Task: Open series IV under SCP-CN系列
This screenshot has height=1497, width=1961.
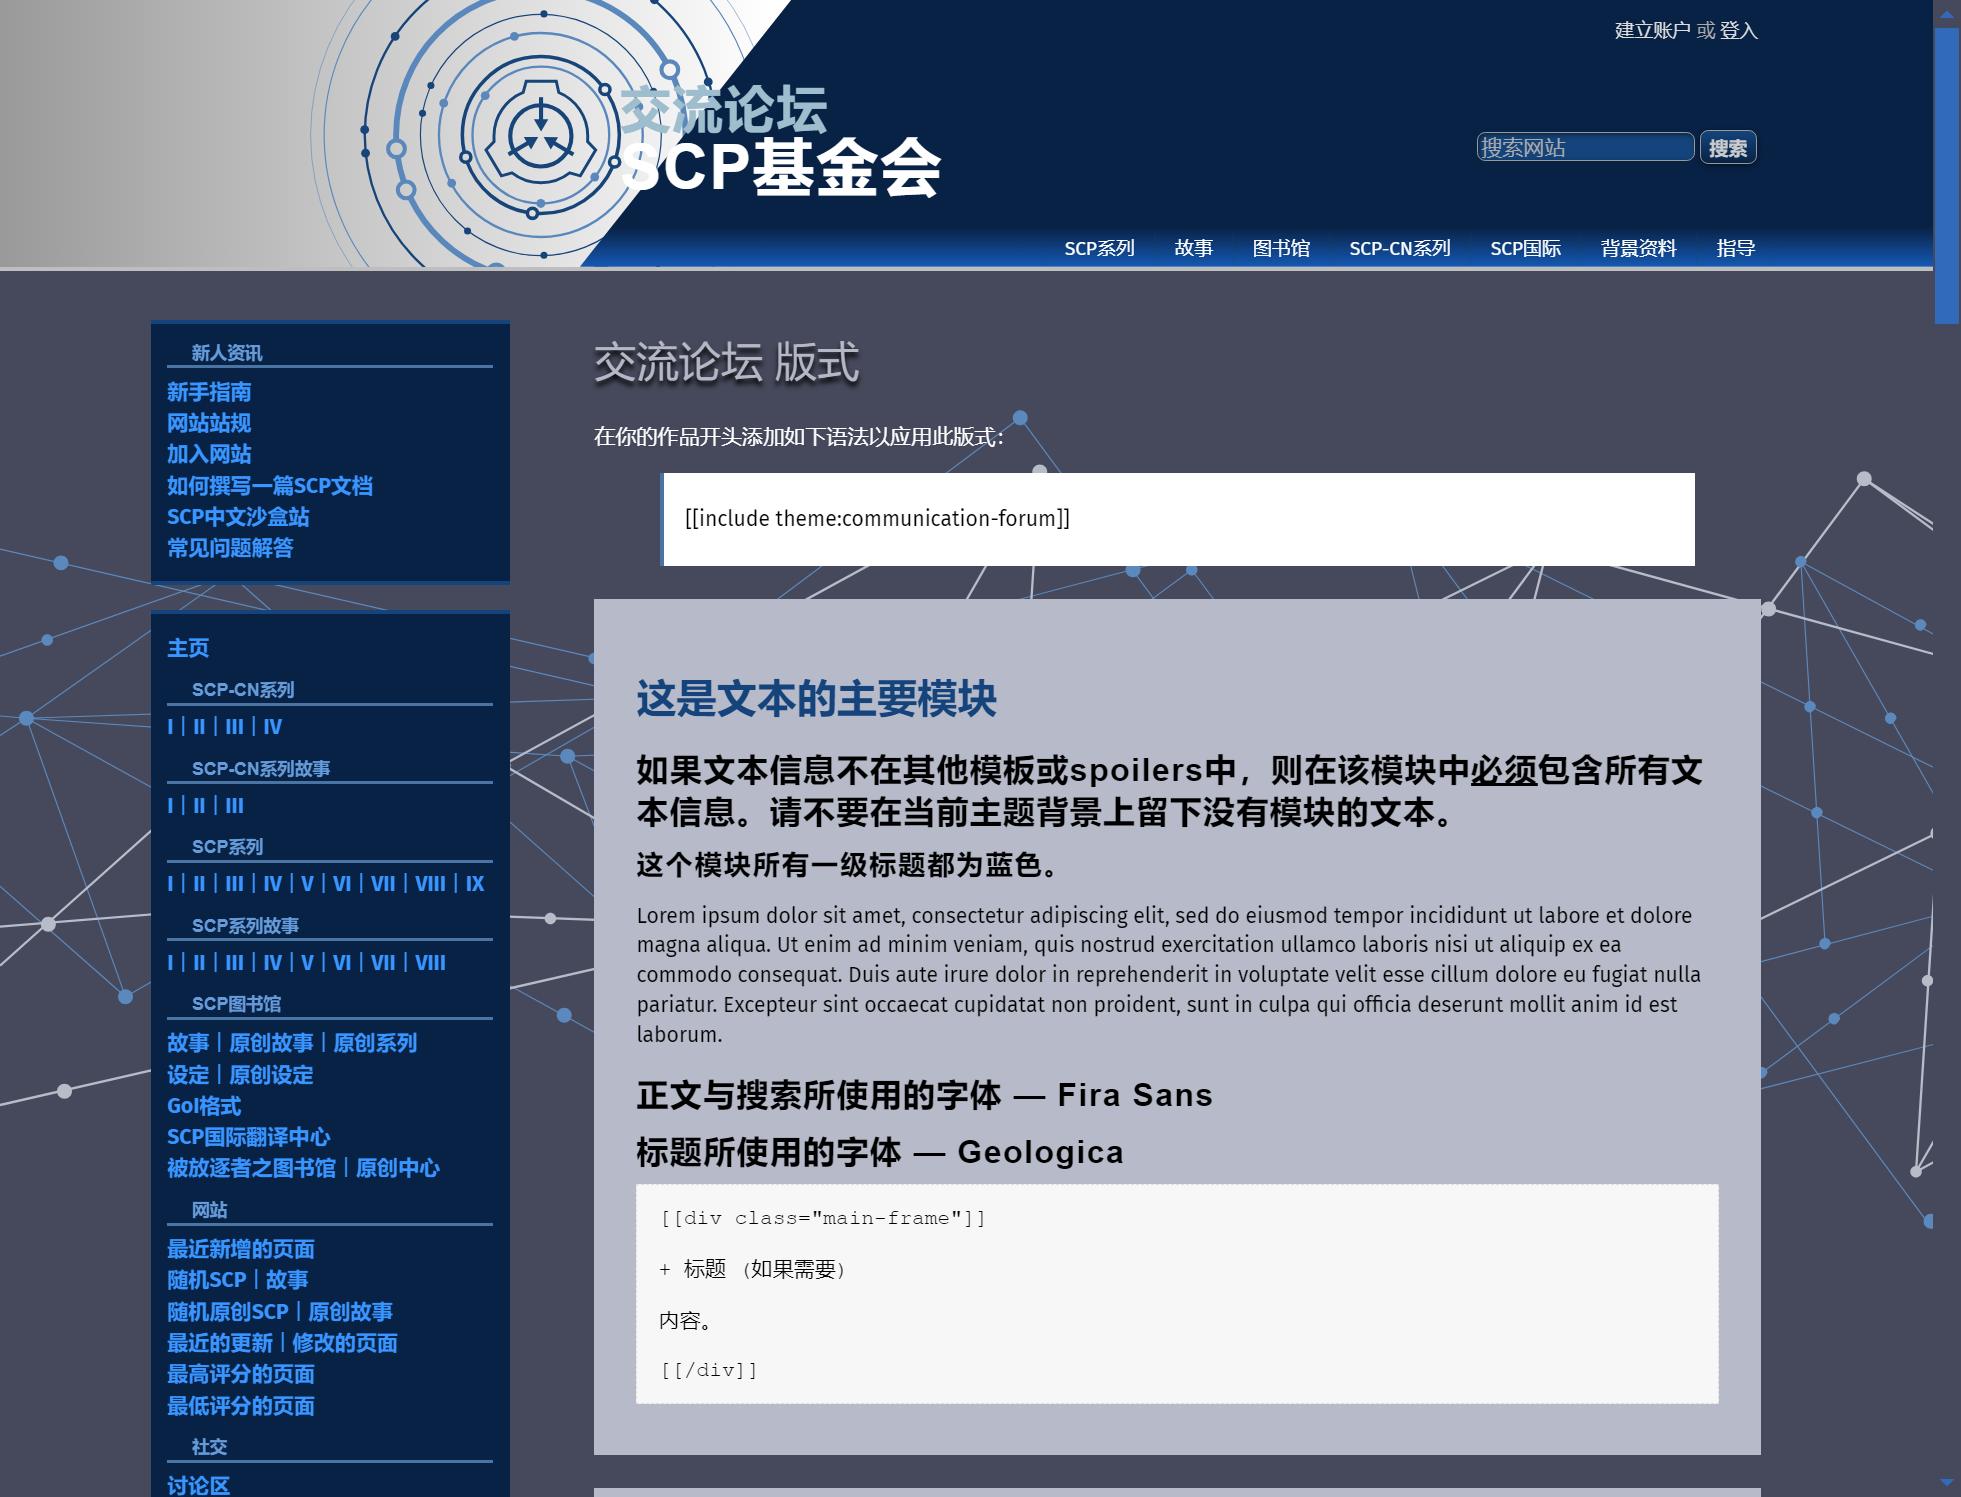Action: click(x=273, y=727)
